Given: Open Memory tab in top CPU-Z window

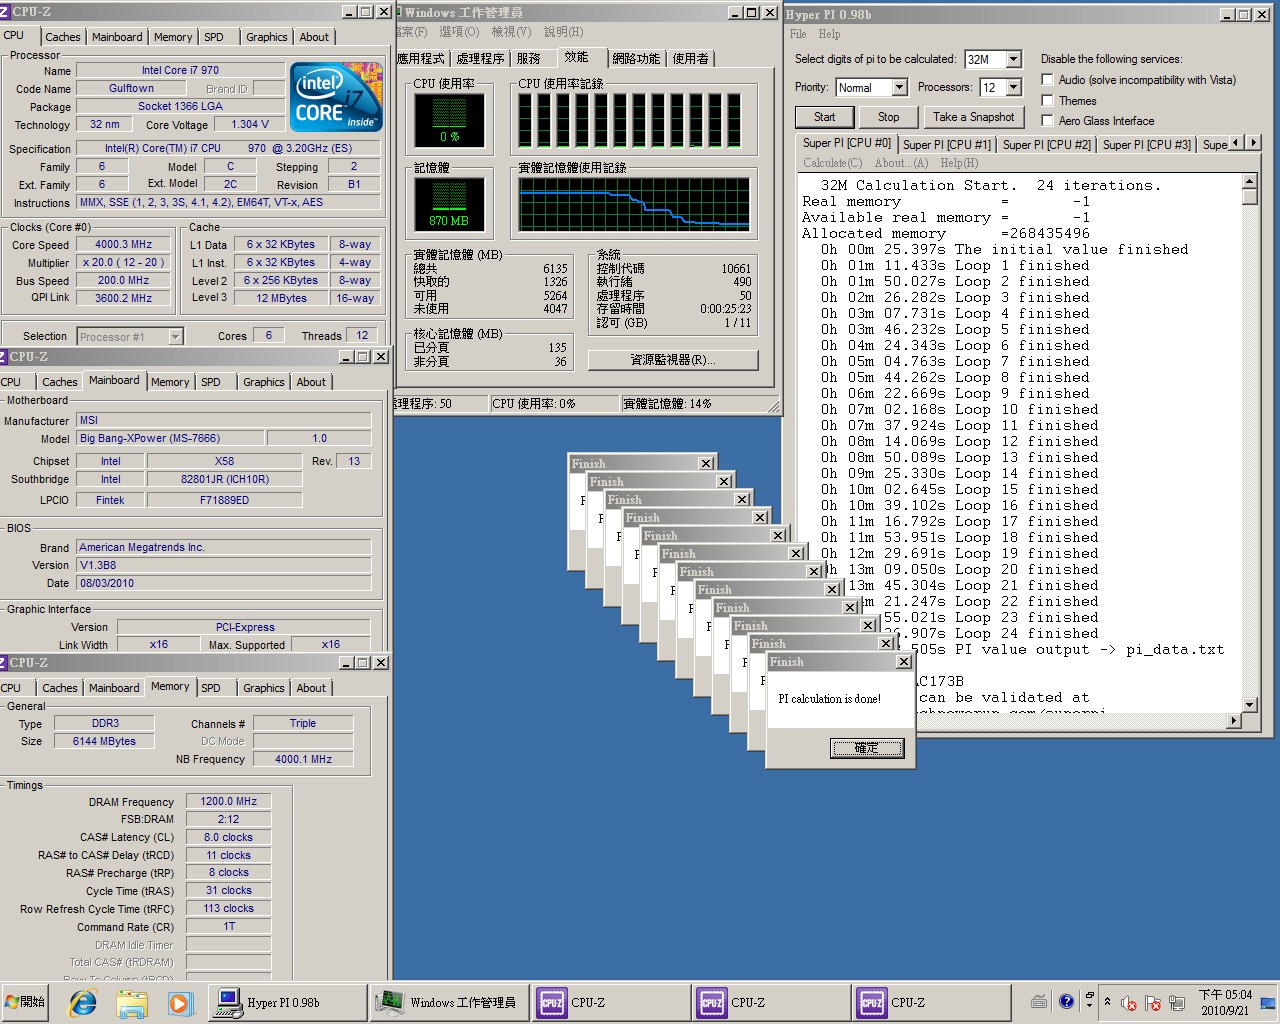Looking at the screenshot, I should pos(172,37).
